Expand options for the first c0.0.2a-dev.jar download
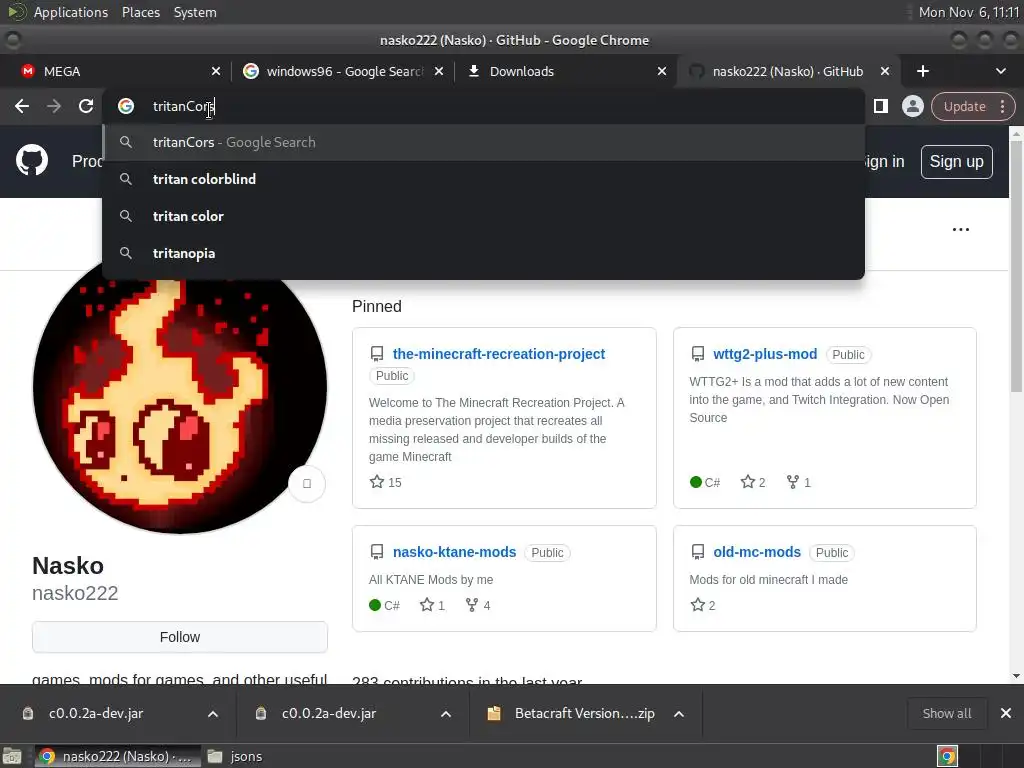This screenshot has height=768, width=1024. tap(213, 714)
